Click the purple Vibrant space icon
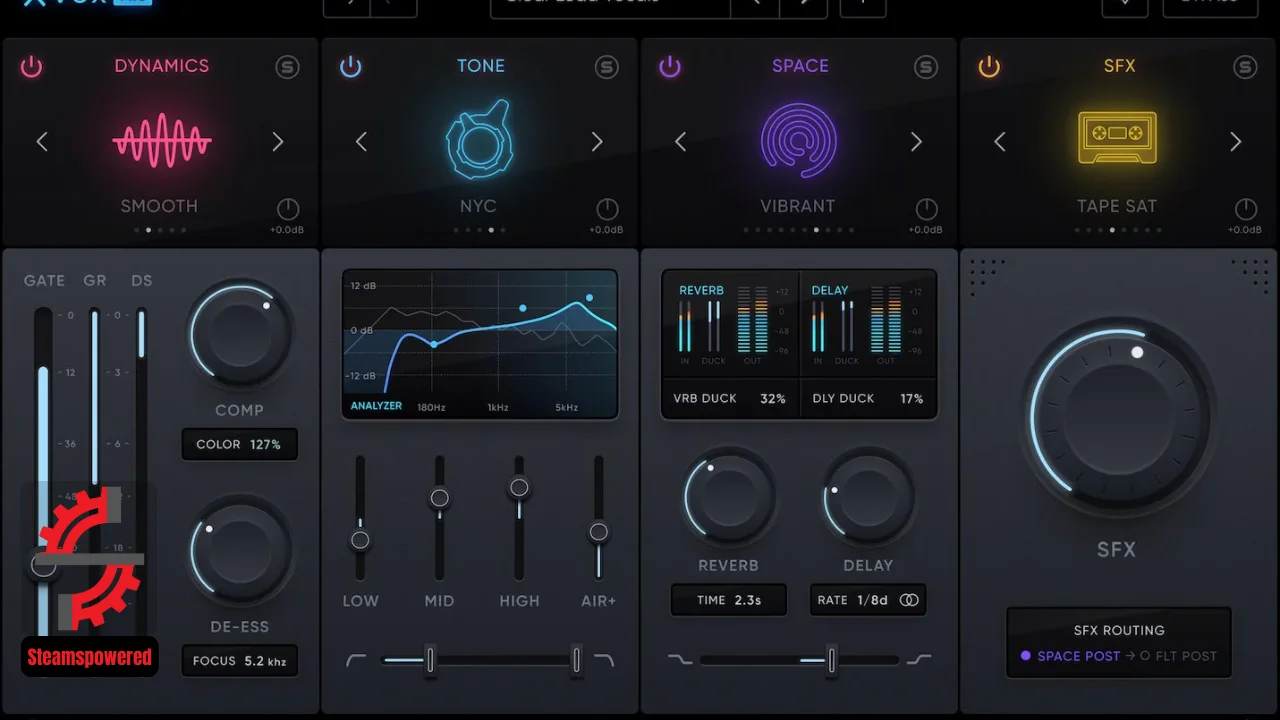This screenshot has height=720, width=1280. (x=798, y=142)
